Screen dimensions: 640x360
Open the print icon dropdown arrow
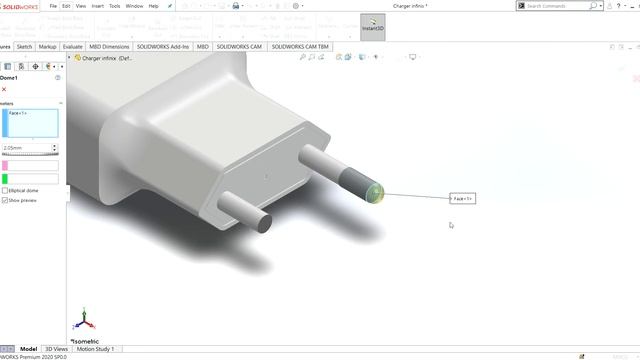point(242,6)
